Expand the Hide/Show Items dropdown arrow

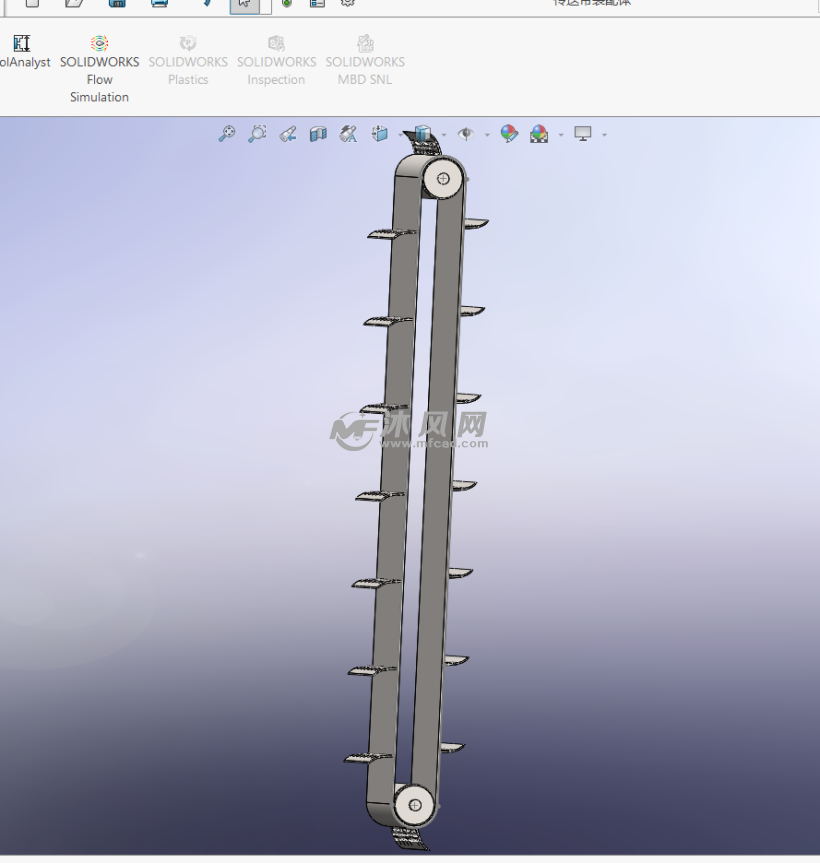487,135
